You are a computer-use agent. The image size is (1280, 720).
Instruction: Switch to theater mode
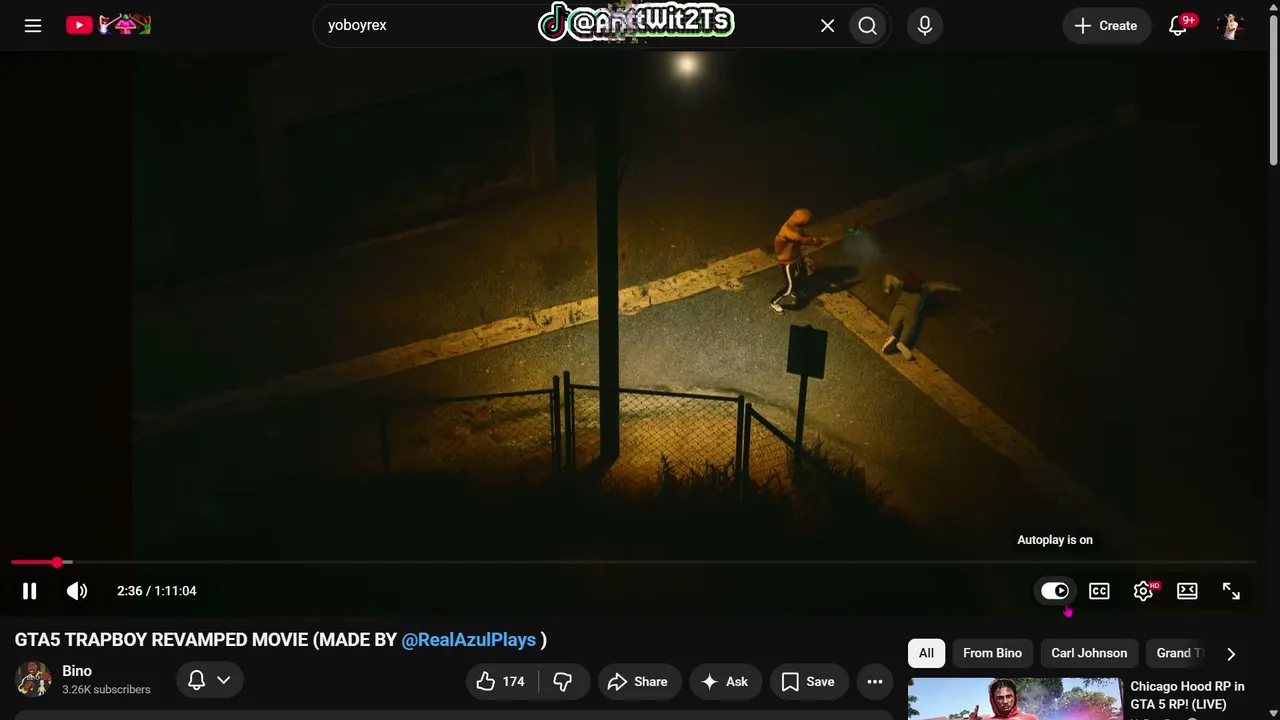[1187, 591]
